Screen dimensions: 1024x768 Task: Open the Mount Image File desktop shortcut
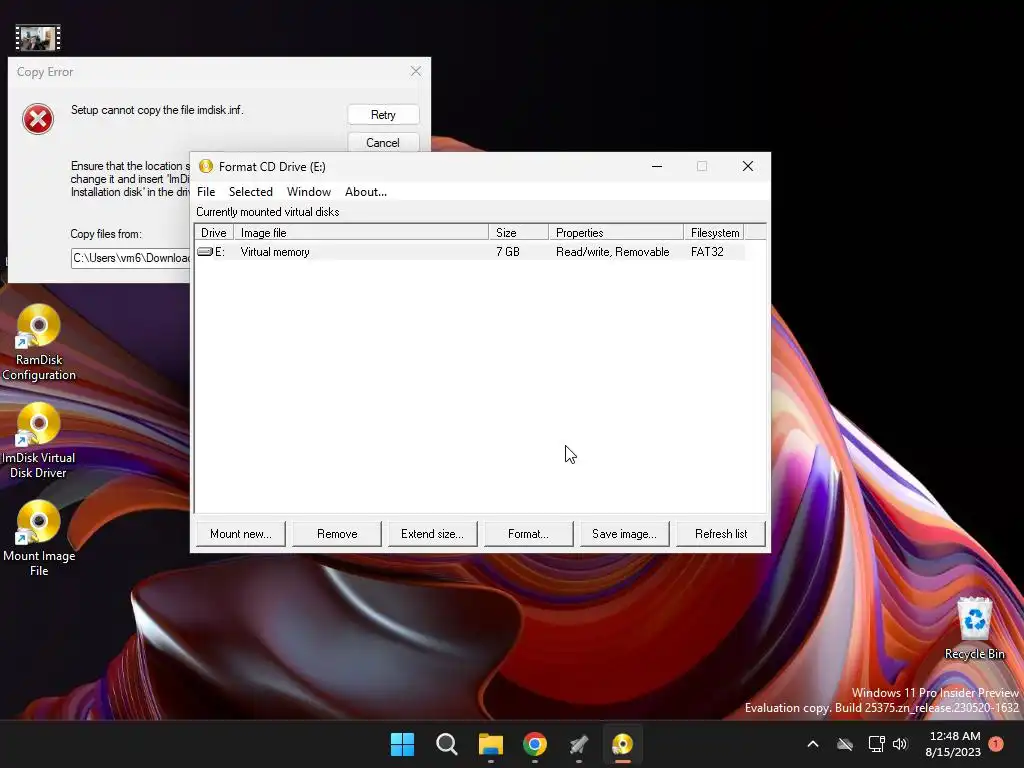tap(39, 538)
